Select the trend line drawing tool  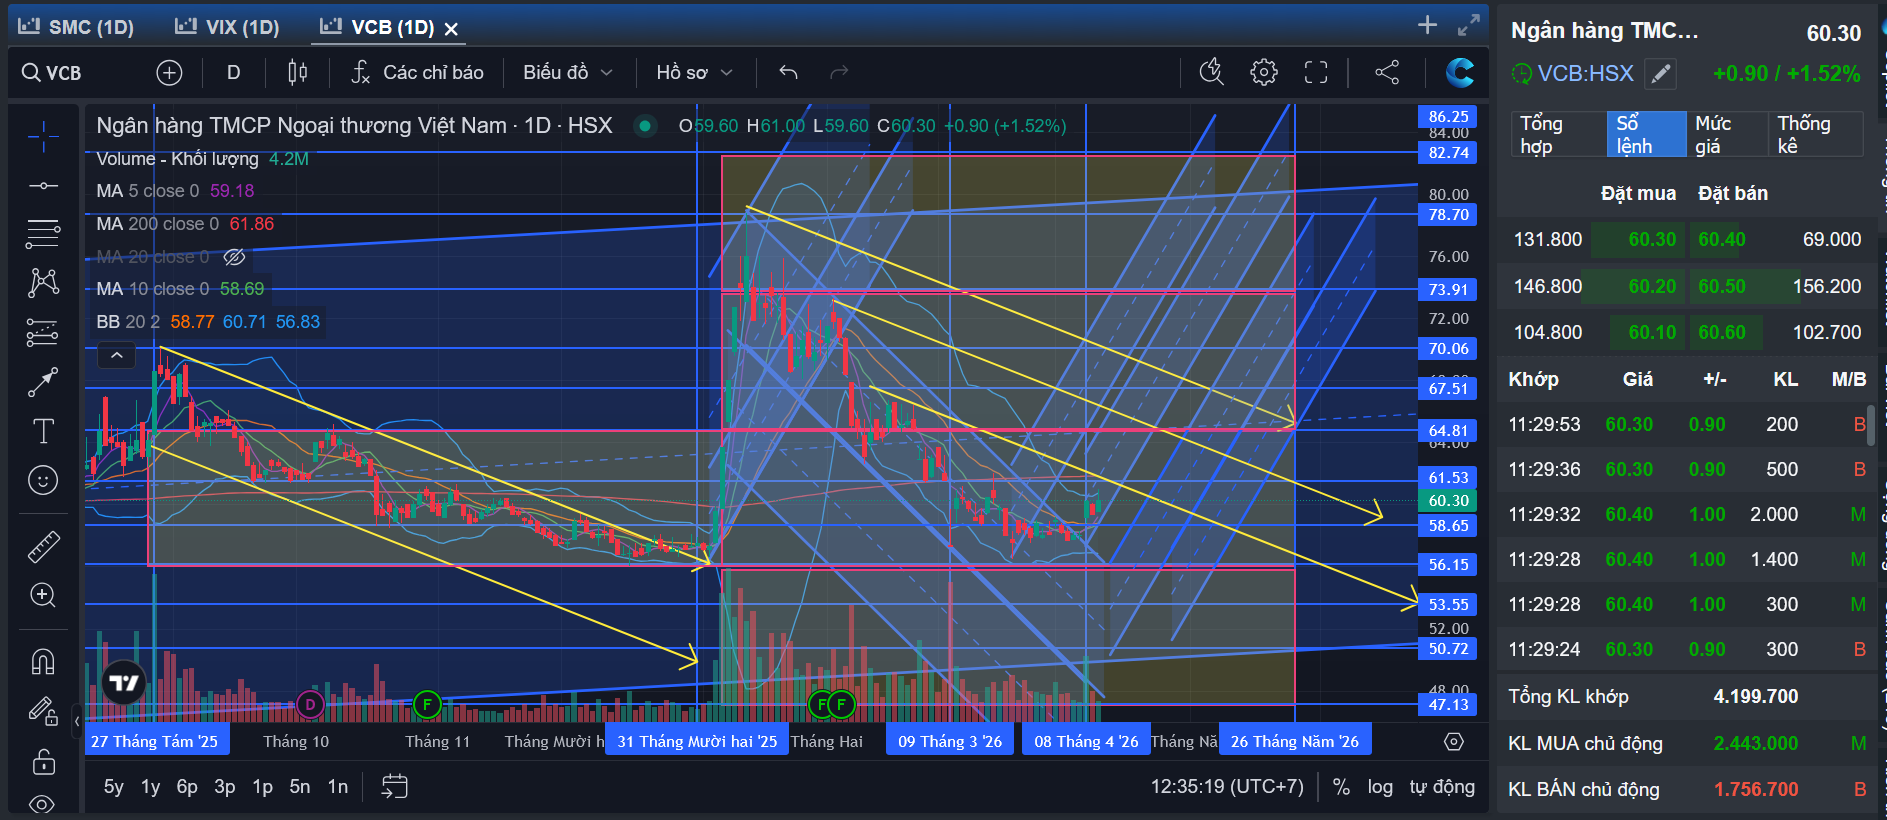[43, 186]
